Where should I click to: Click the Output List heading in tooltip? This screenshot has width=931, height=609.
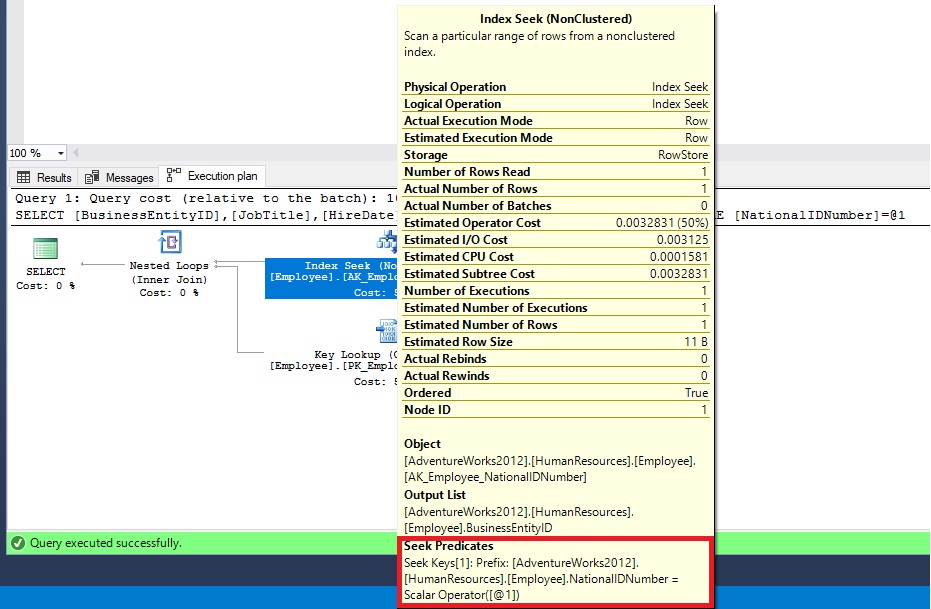point(436,495)
